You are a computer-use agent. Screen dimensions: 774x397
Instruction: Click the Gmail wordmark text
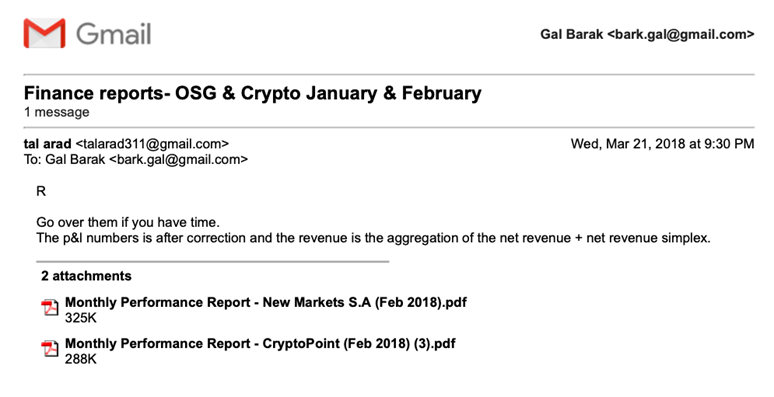click(x=114, y=34)
